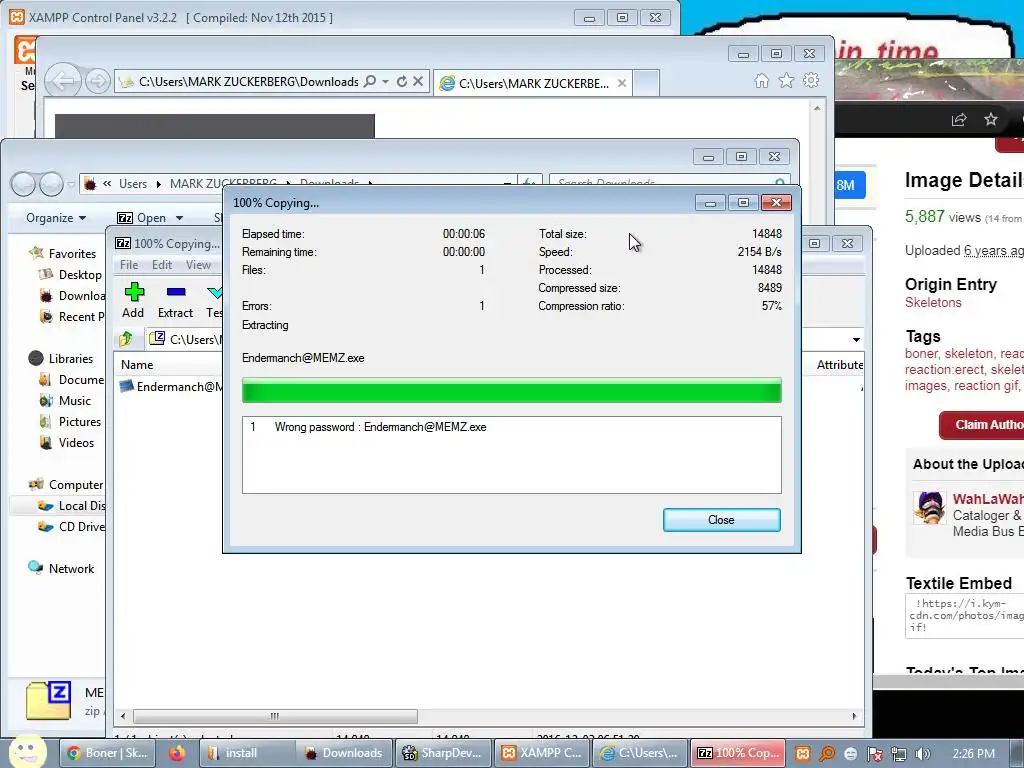This screenshot has height=768, width=1024.
Task: Click Internet Explorer back arrow button
Action: pos(63,82)
